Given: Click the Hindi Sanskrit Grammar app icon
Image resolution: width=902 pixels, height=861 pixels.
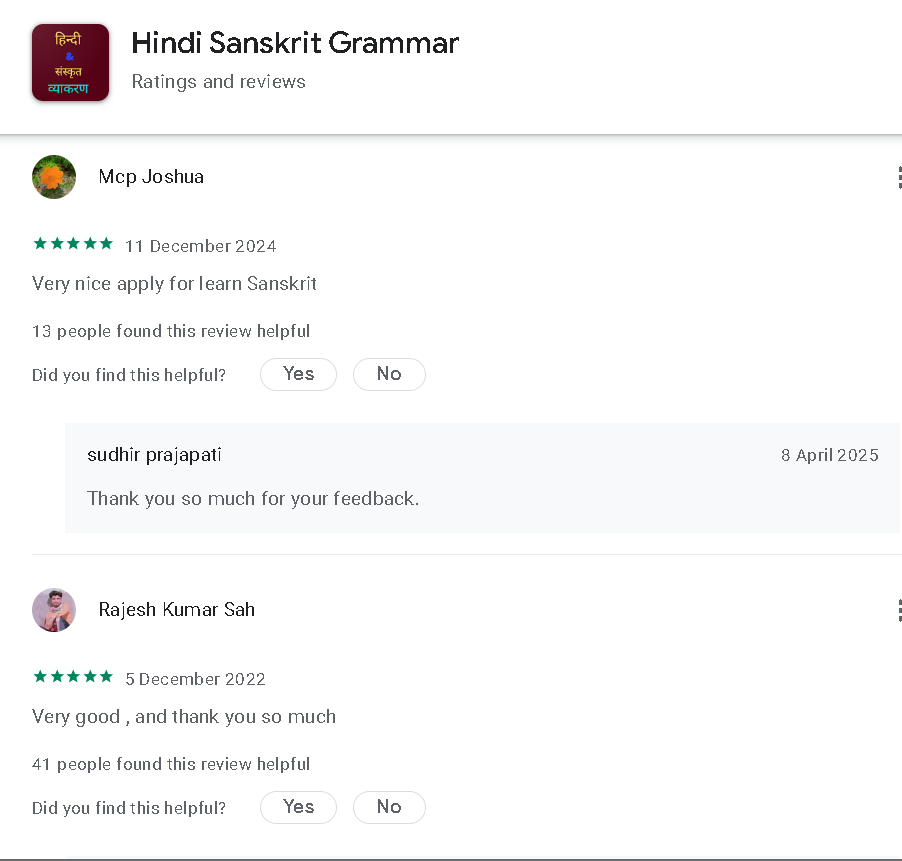Looking at the screenshot, I should pos(70,63).
